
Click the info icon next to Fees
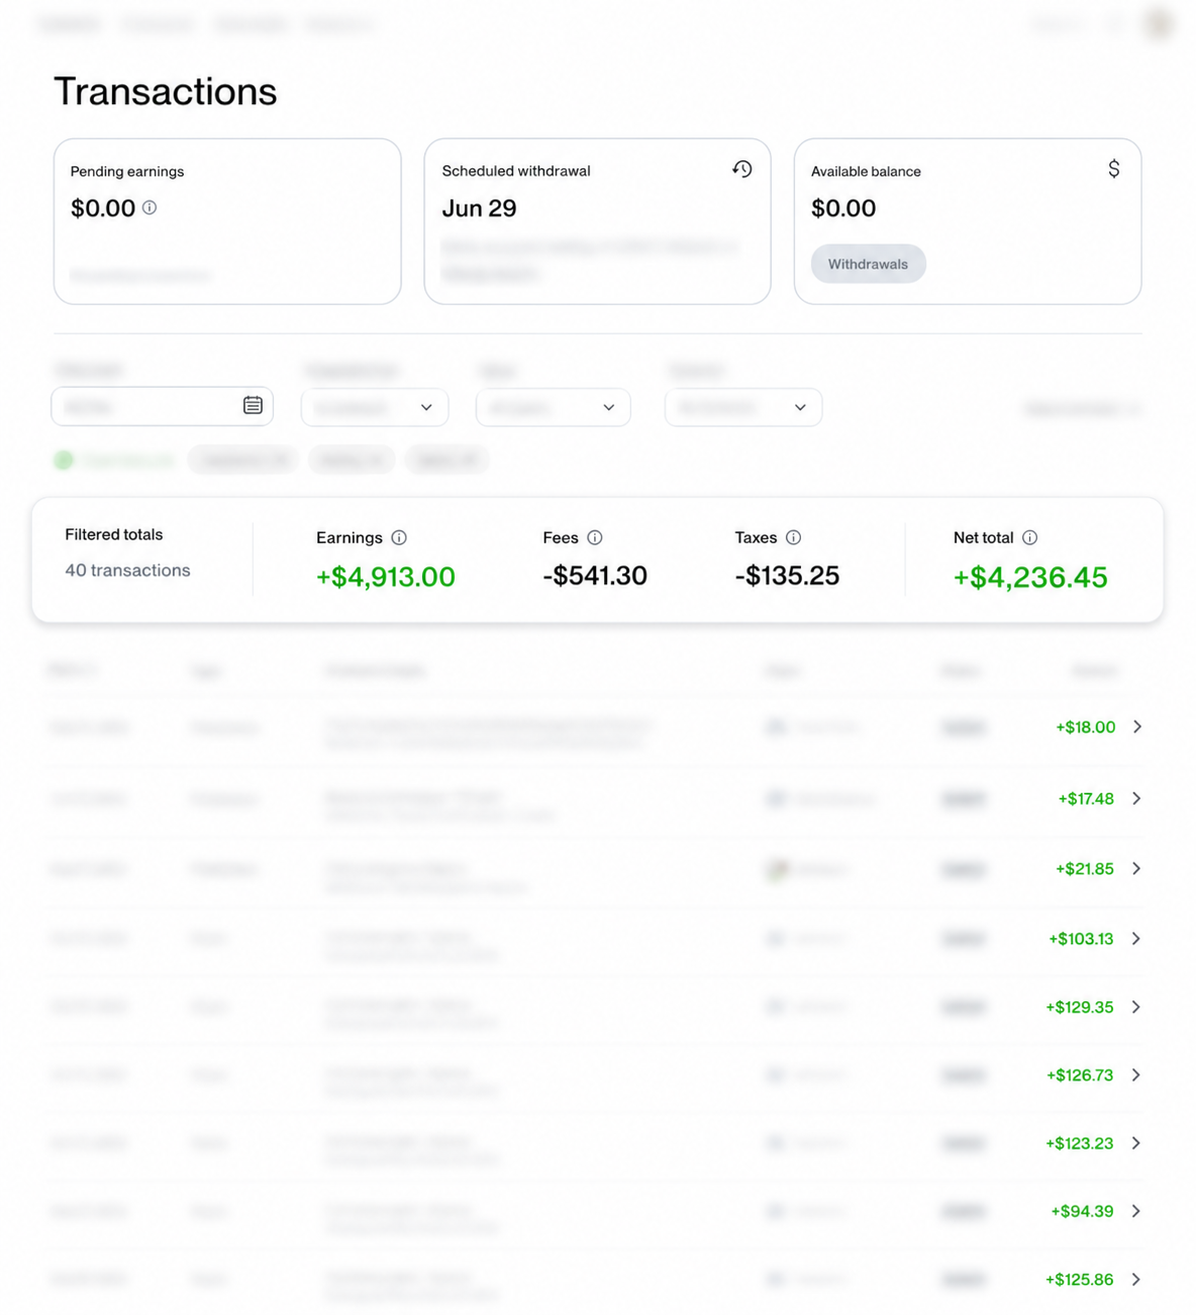click(x=595, y=538)
